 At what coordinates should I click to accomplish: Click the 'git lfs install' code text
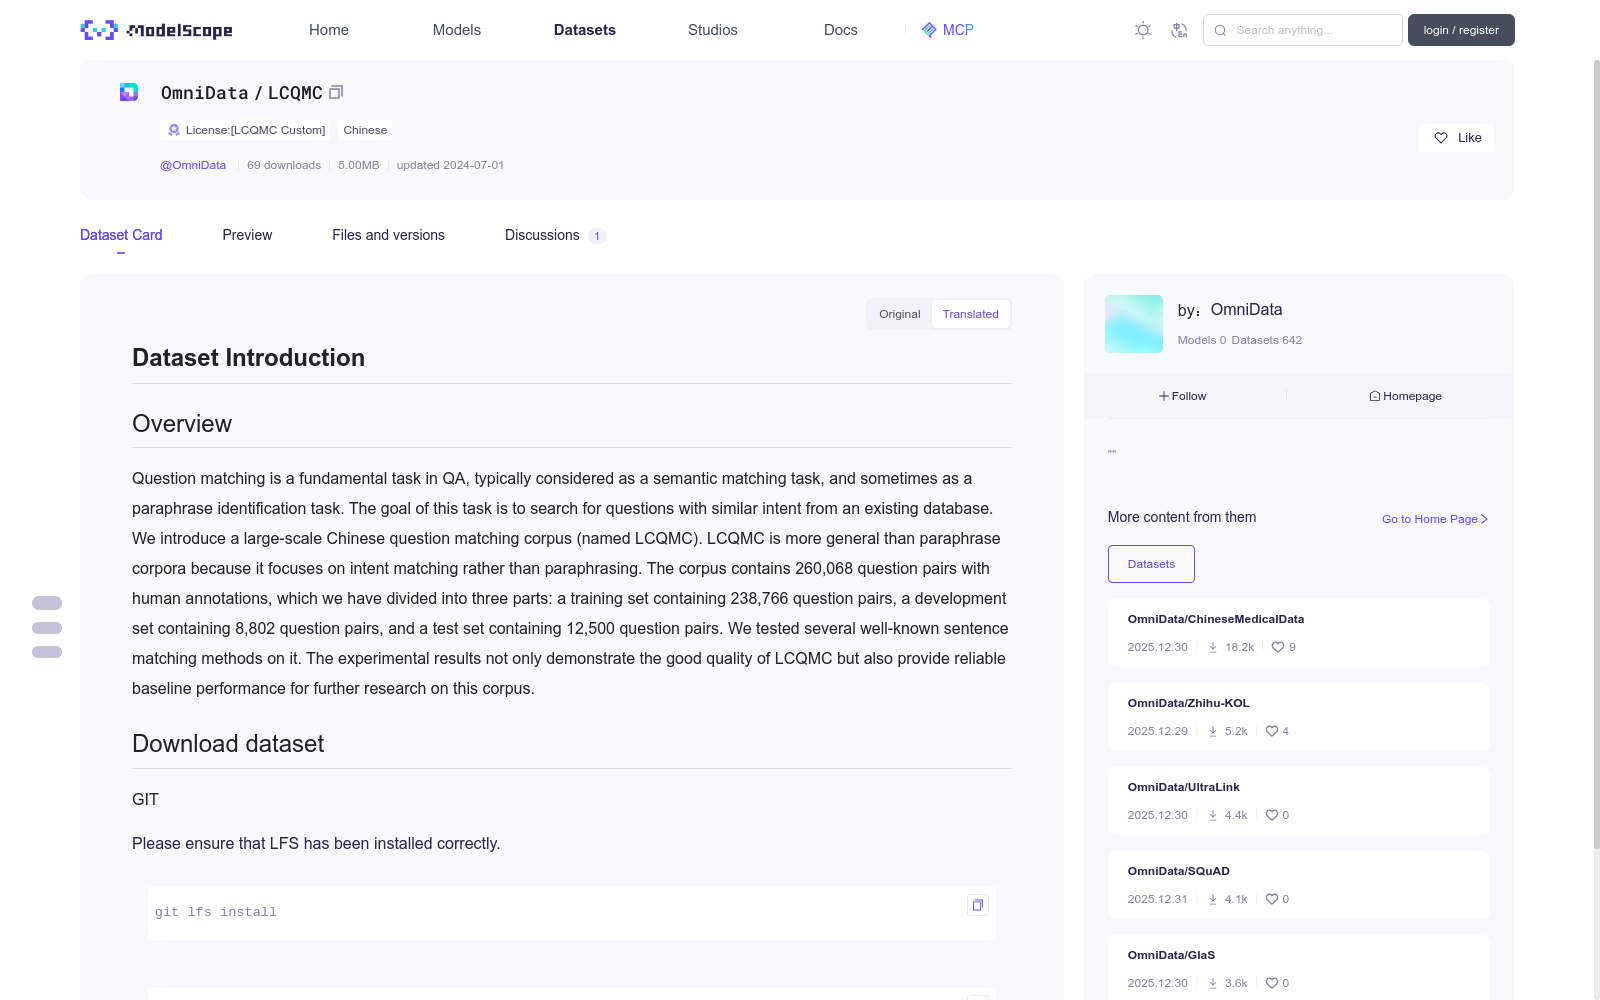pos(216,912)
